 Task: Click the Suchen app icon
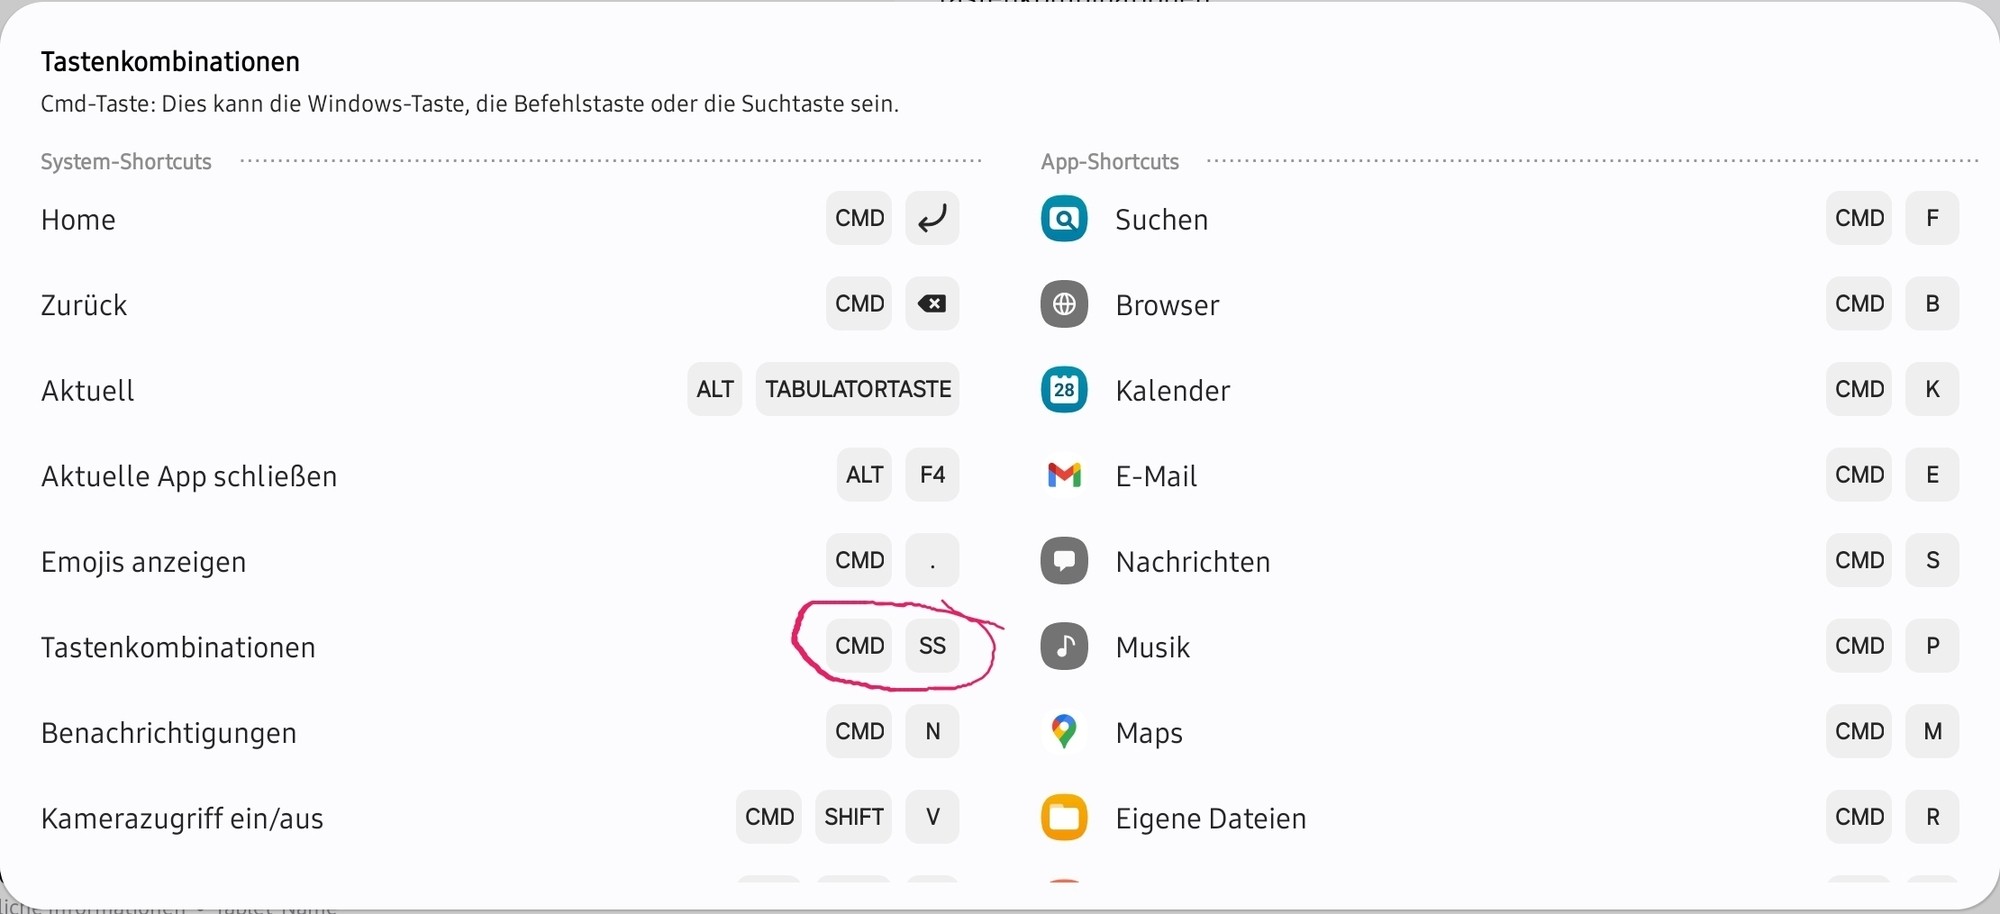[x=1064, y=219]
